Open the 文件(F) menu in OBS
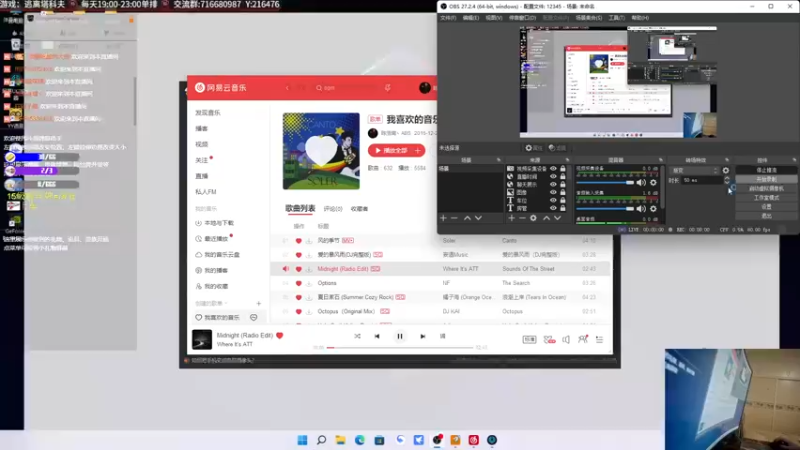 point(448,18)
